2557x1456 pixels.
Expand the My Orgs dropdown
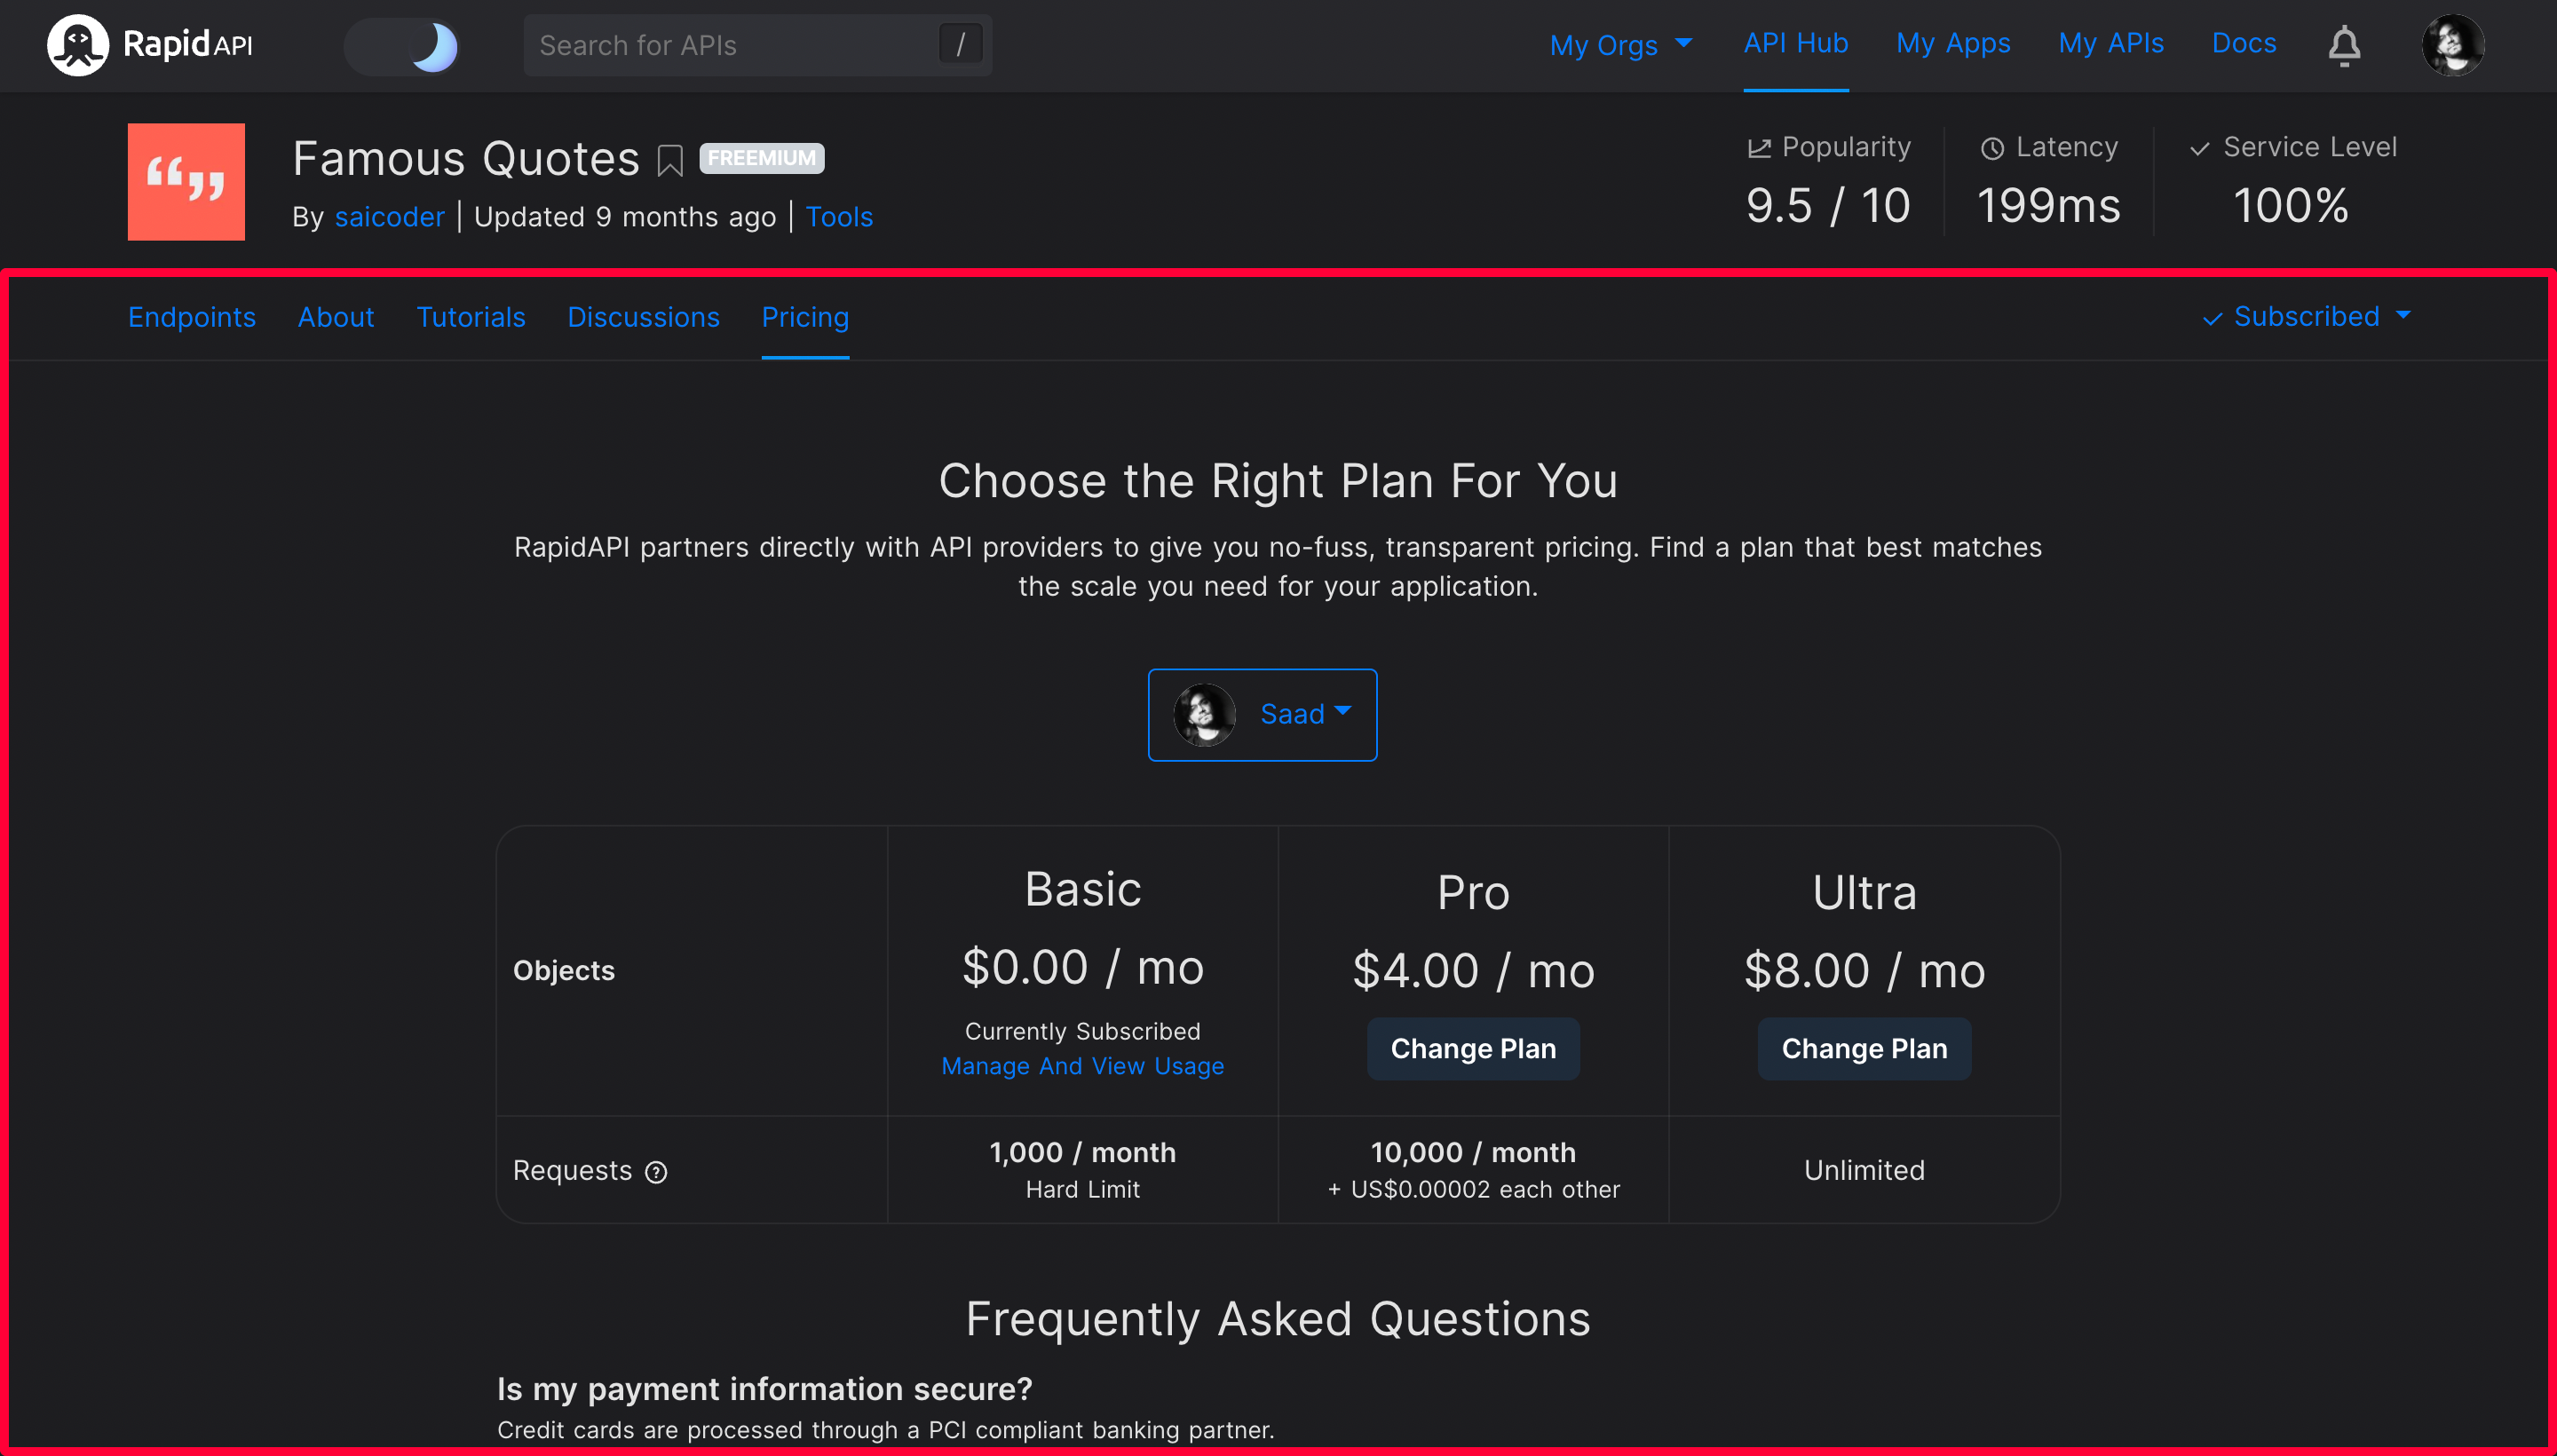(x=1620, y=45)
